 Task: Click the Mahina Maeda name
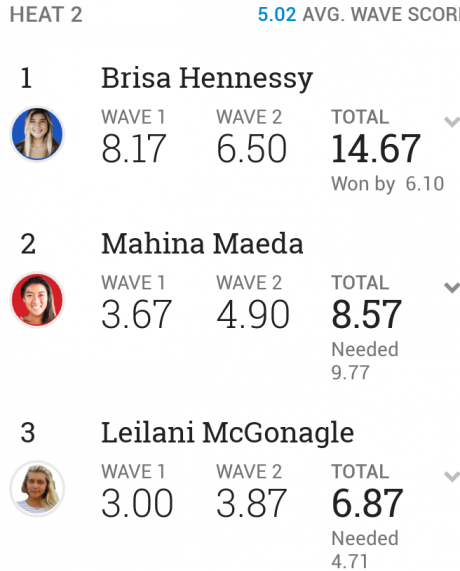tap(202, 243)
